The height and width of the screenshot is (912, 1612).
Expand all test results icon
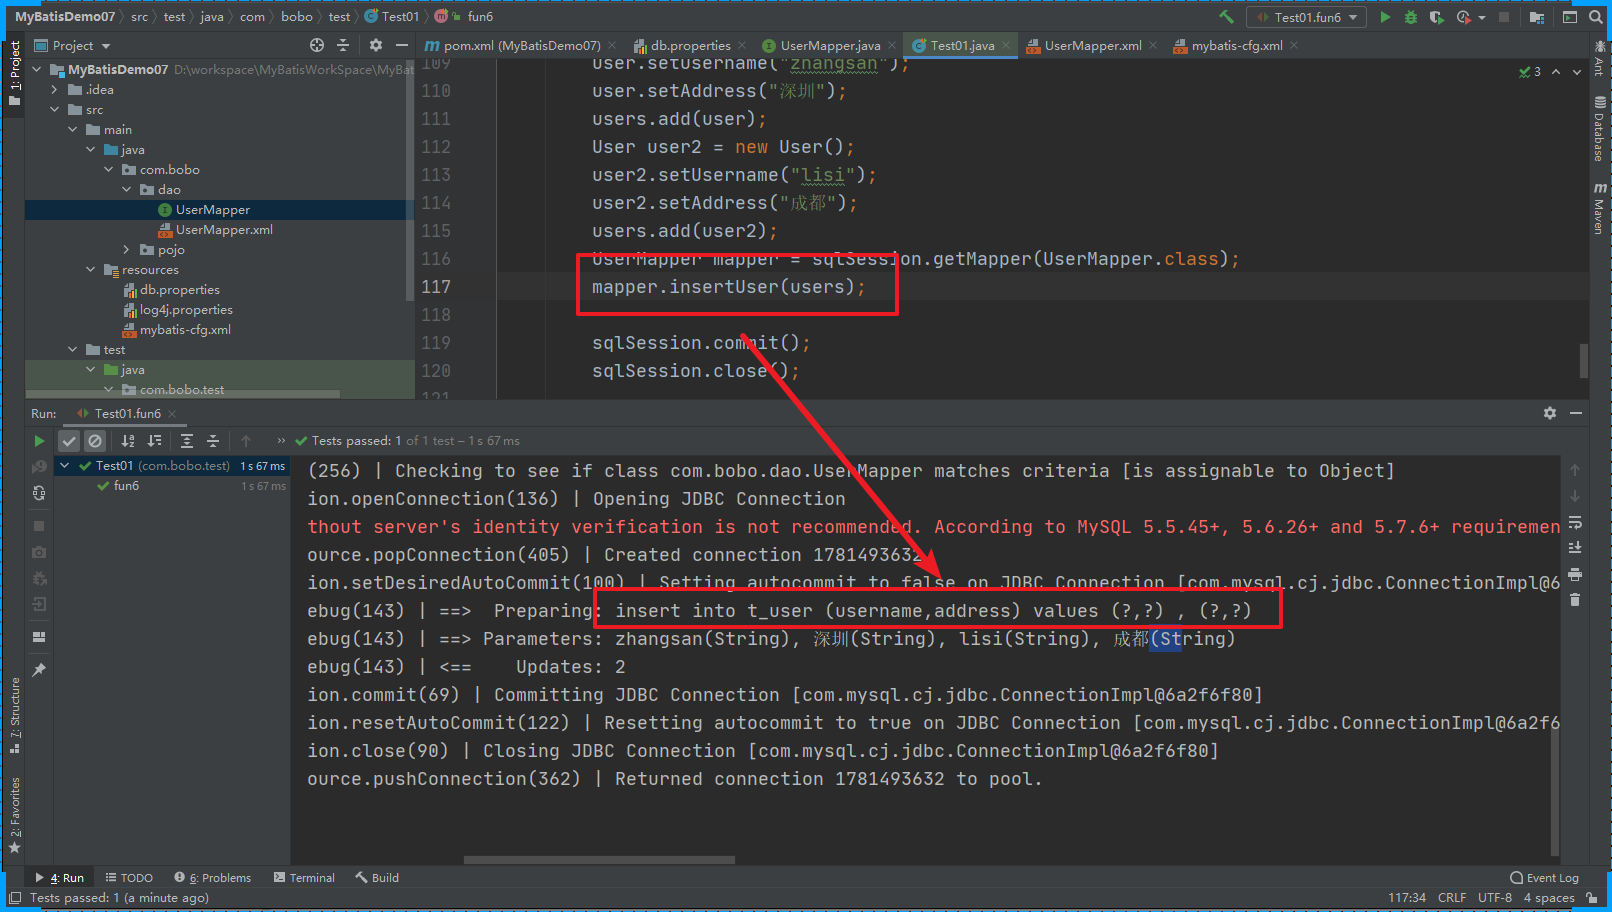point(187,441)
